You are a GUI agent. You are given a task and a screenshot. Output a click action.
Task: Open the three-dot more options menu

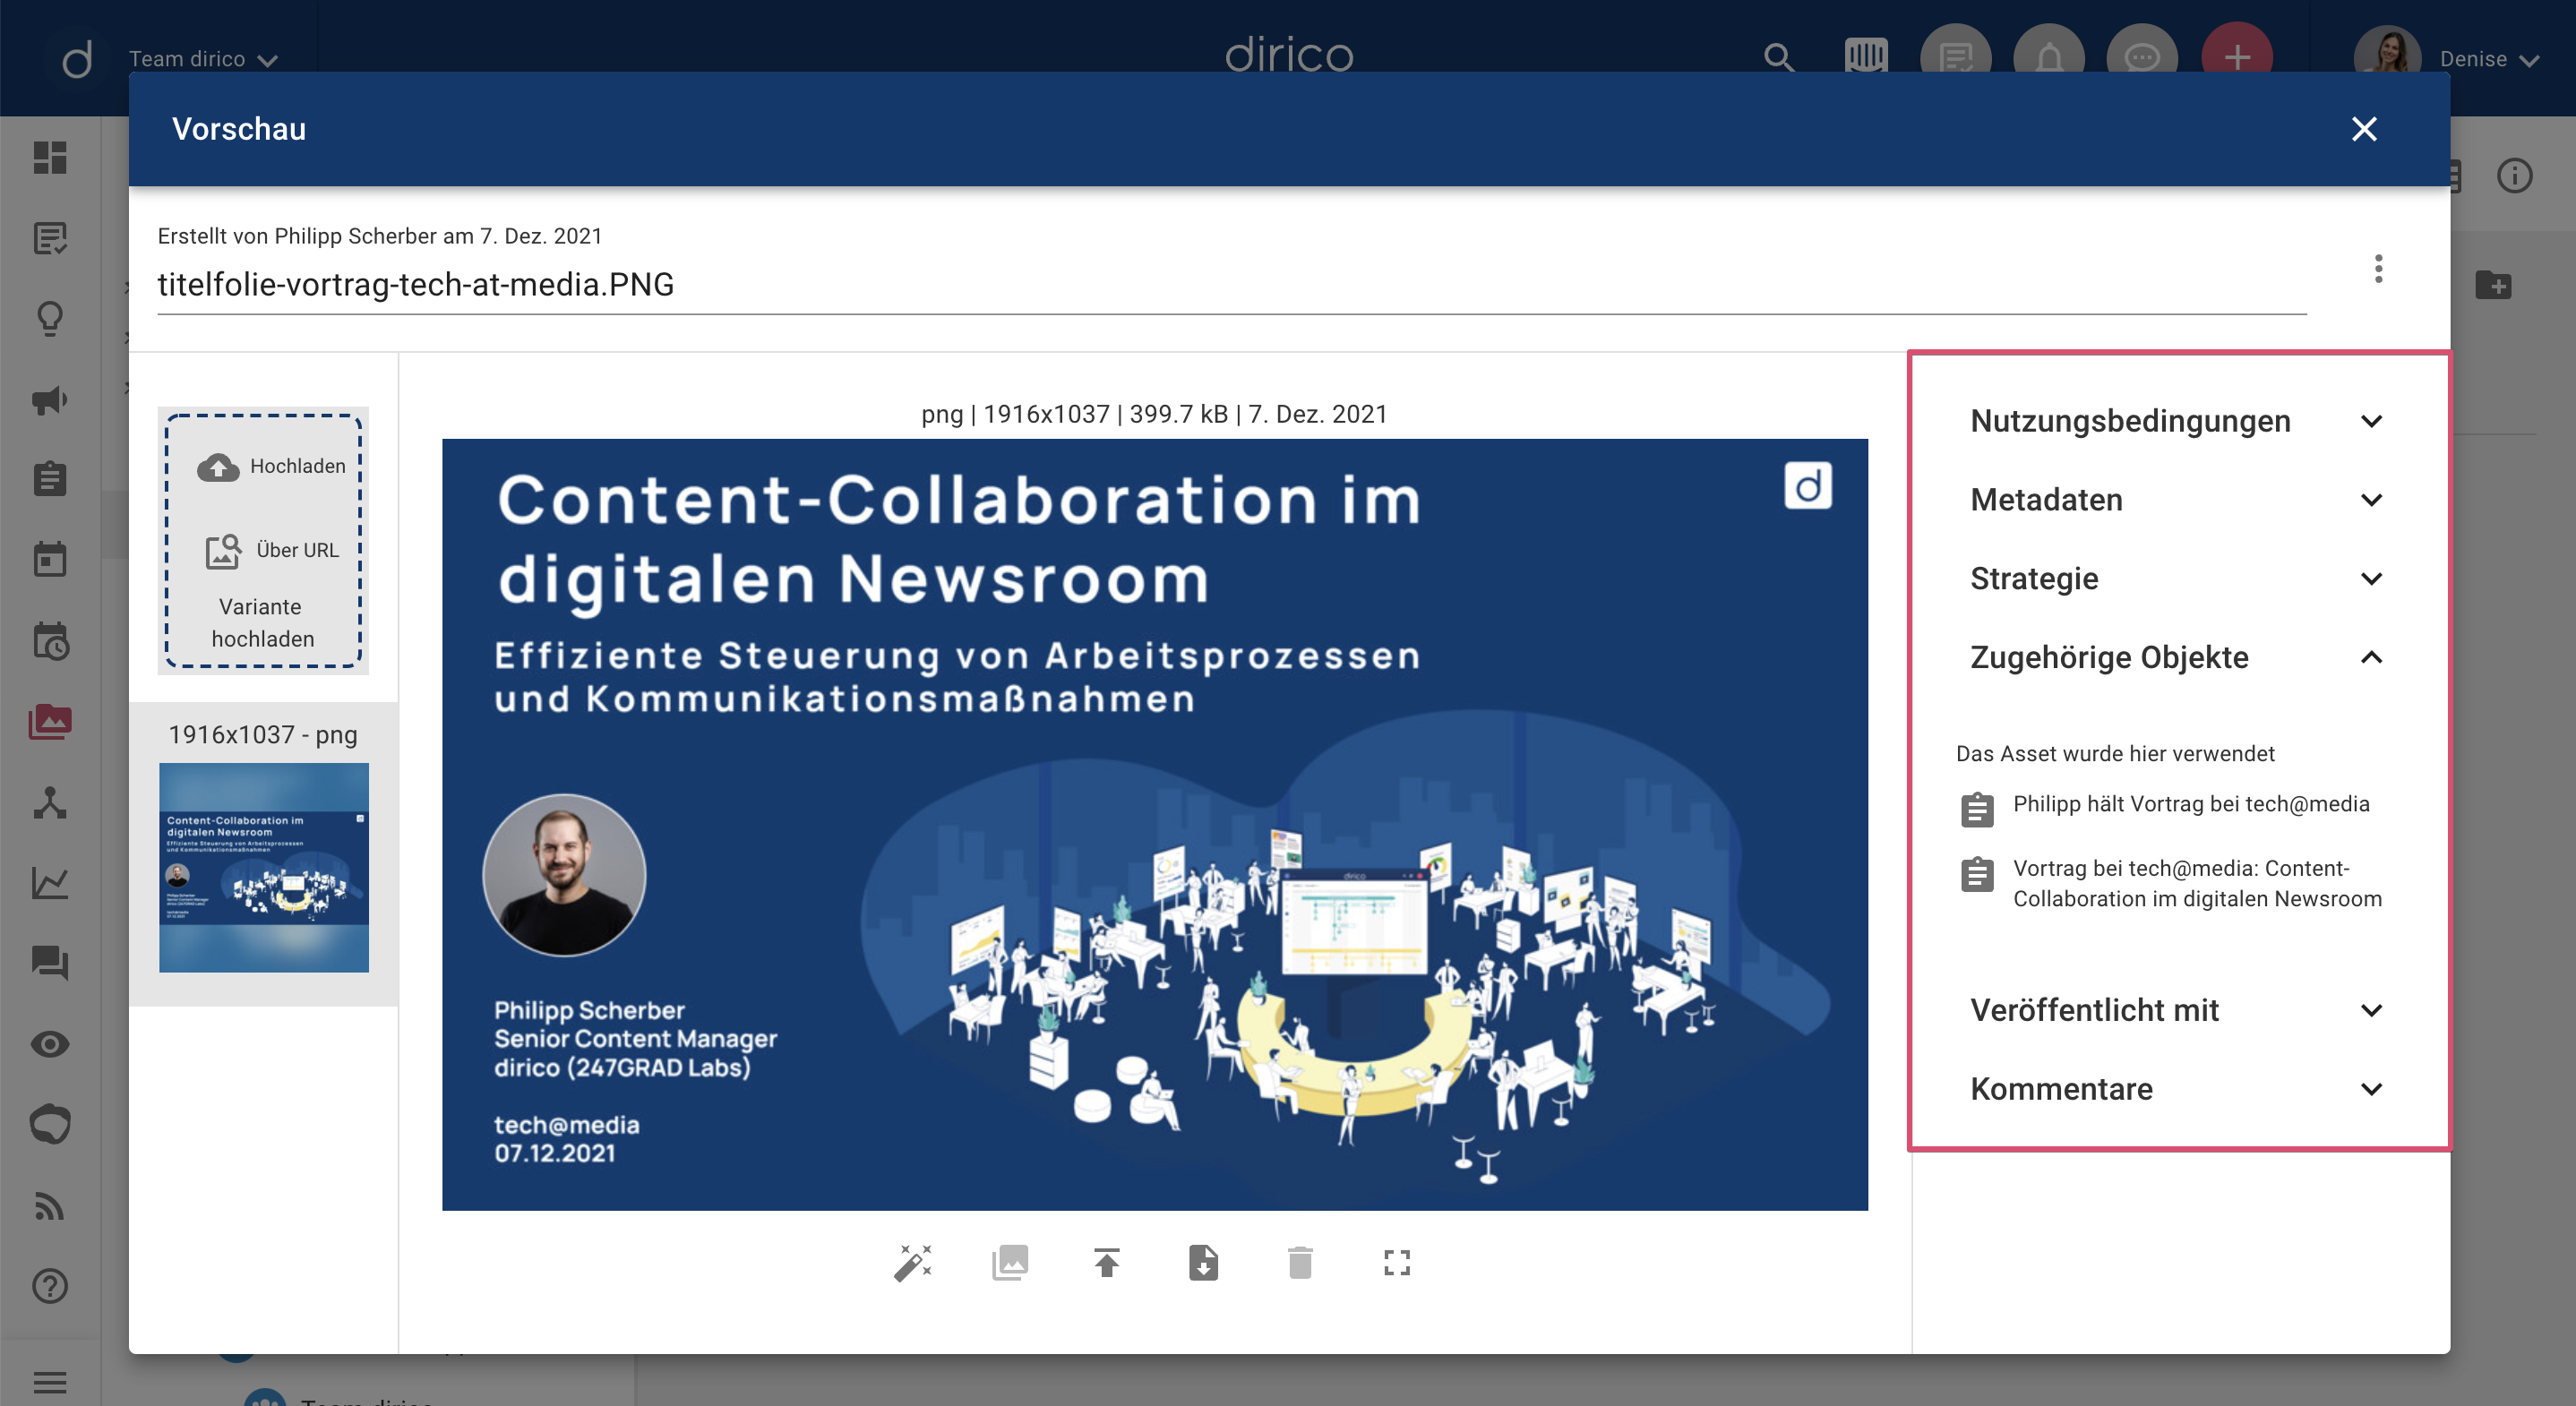click(x=2379, y=268)
